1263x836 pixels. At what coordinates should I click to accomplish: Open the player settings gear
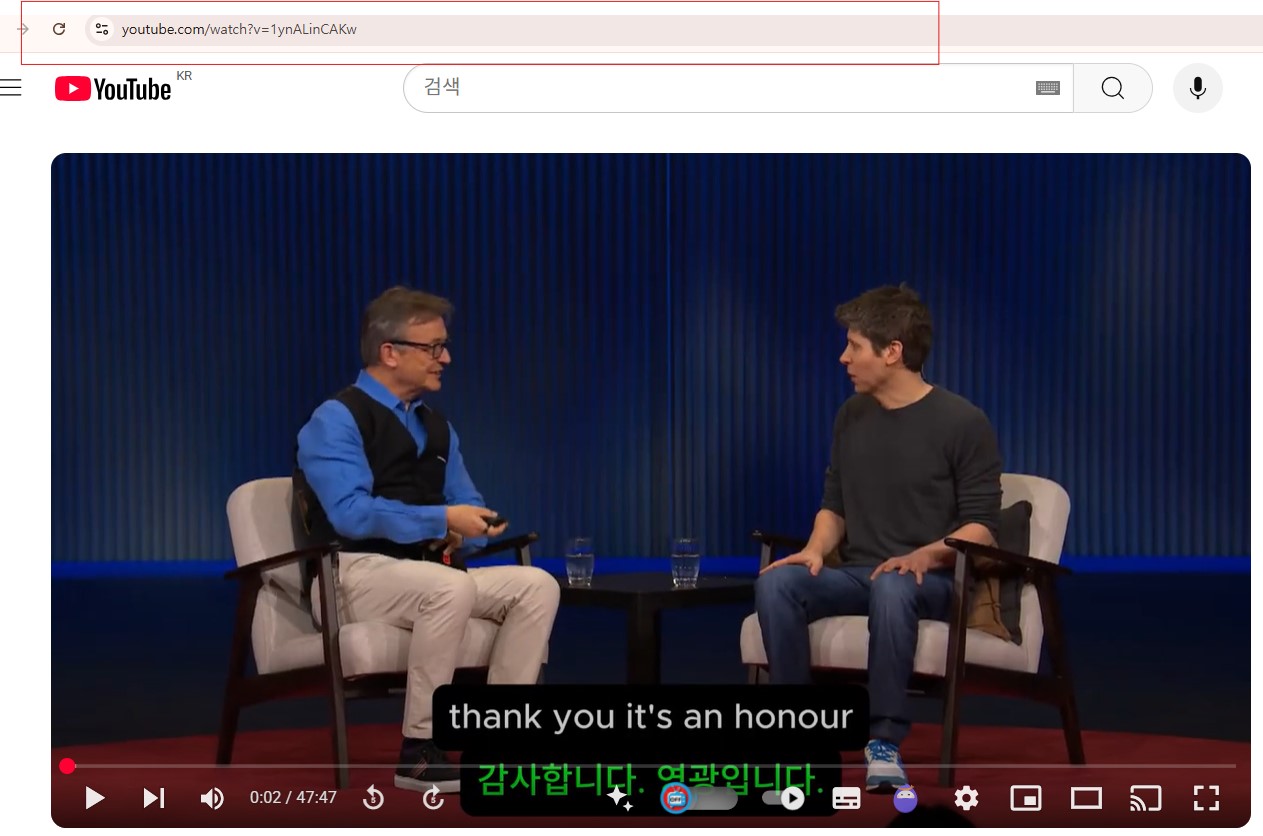point(966,798)
